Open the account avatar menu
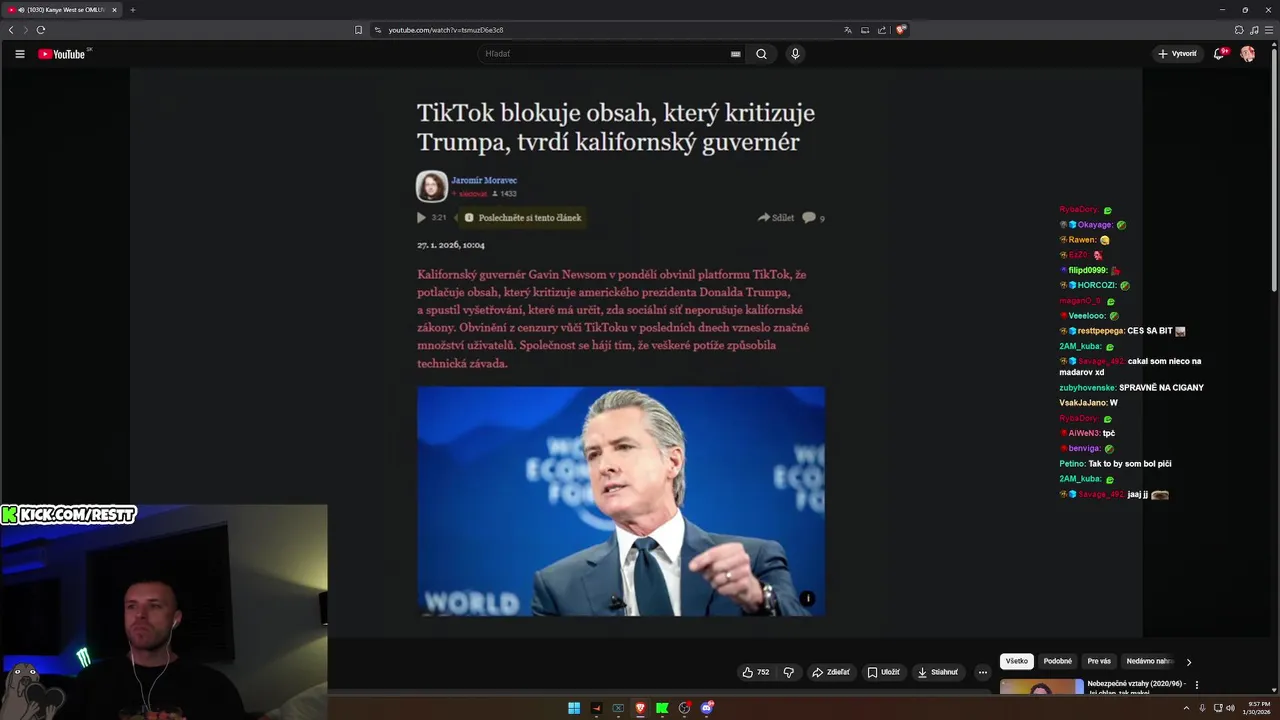 [1247, 54]
